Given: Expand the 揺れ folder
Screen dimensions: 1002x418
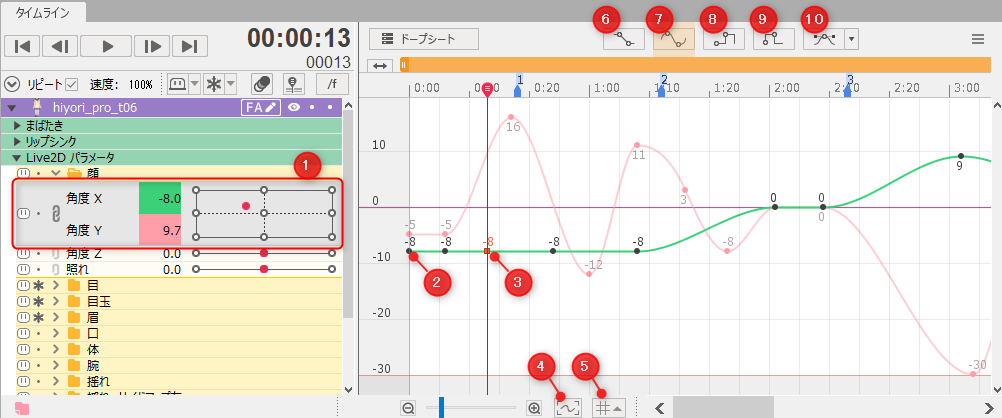Looking at the screenshot, I should (x=56, y=383).
